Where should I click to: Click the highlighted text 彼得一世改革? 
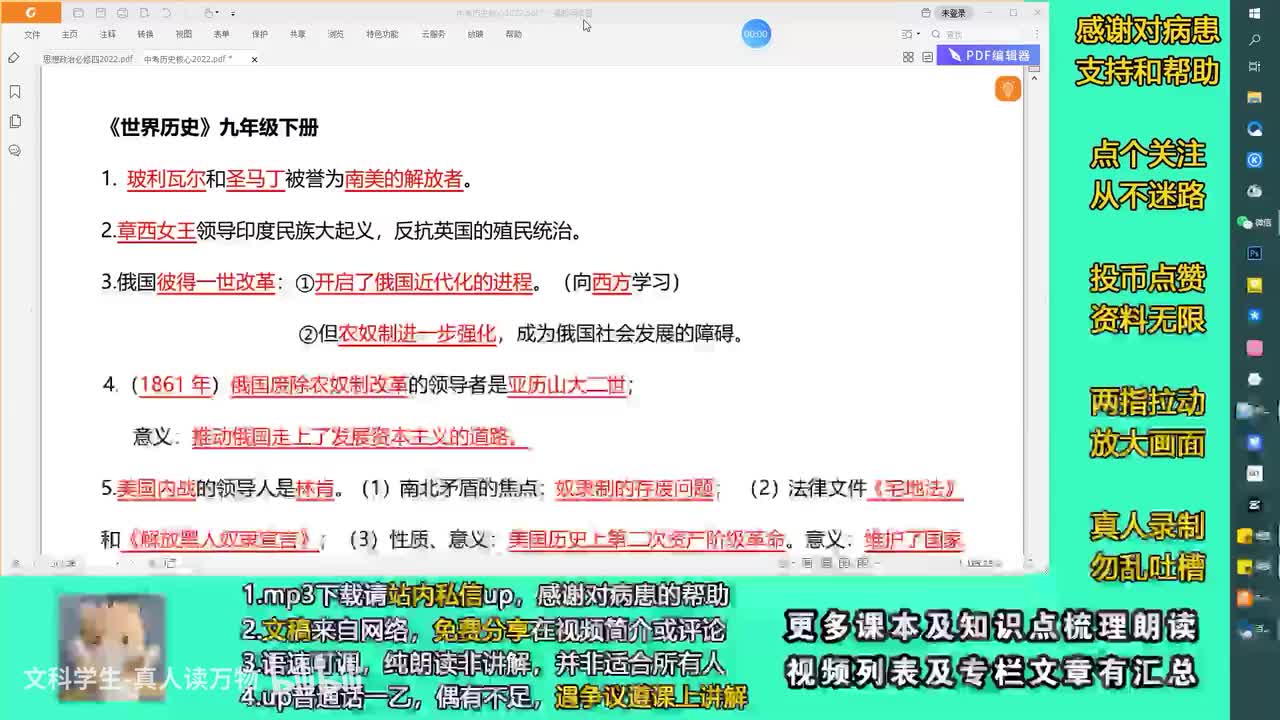click(215, 282)
